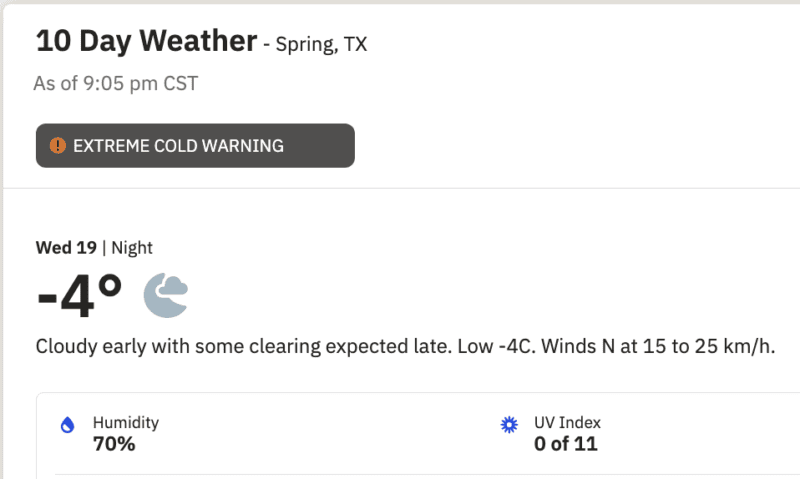The height and width of the screenshot is (479, 800).
Task: Click the Wed 19 date label
Action: (x=66, y=247)
